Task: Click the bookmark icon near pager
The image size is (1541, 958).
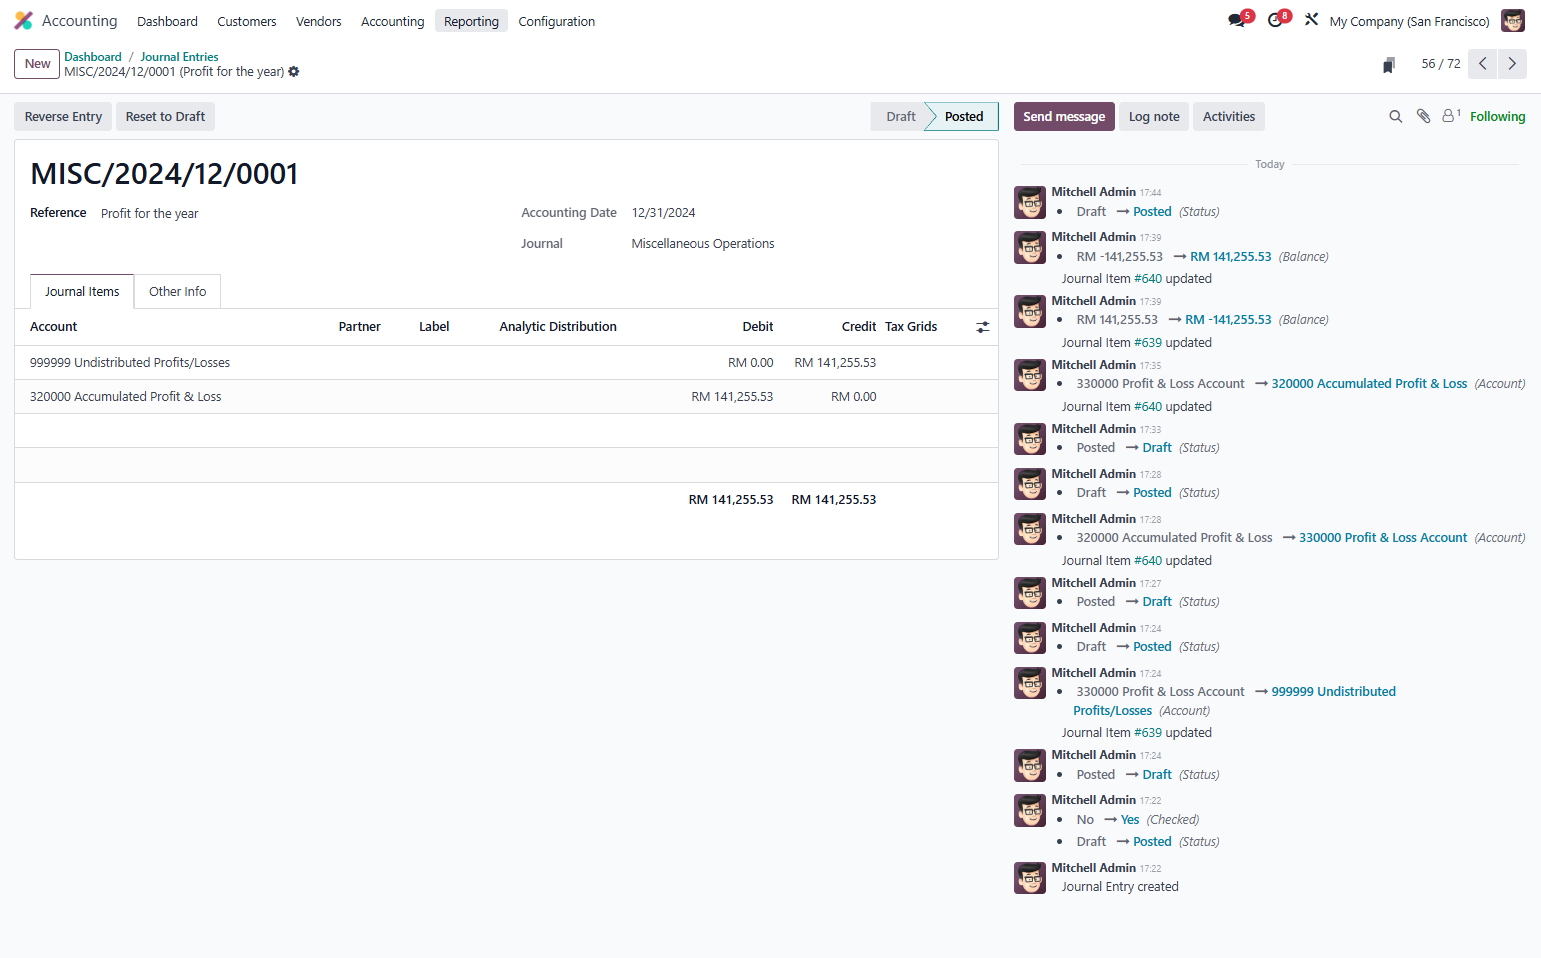Action: (x=1389, y=65)
